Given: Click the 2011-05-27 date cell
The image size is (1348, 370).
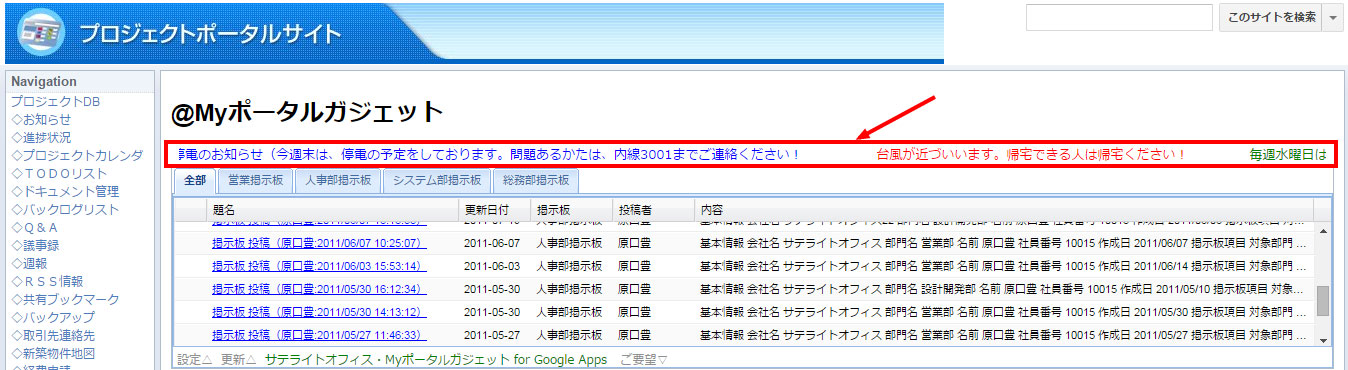Looking at the screenshot, I should pos(494,335).
